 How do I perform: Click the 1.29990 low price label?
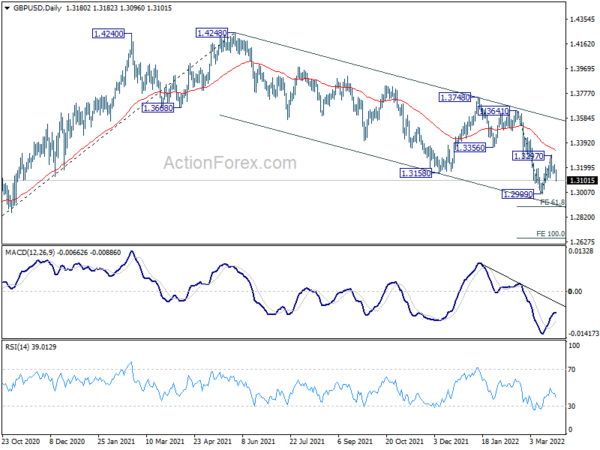click(x=517, y=194)
